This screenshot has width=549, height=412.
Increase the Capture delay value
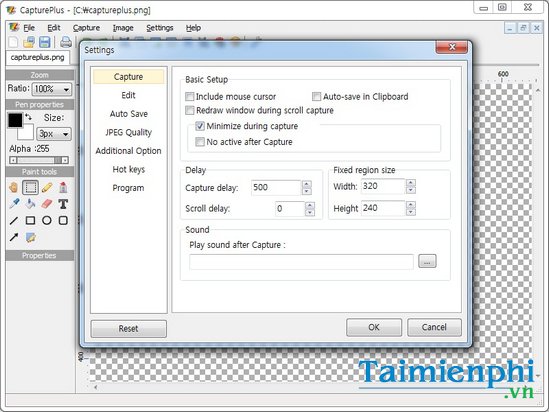click(x=307, y=184)
